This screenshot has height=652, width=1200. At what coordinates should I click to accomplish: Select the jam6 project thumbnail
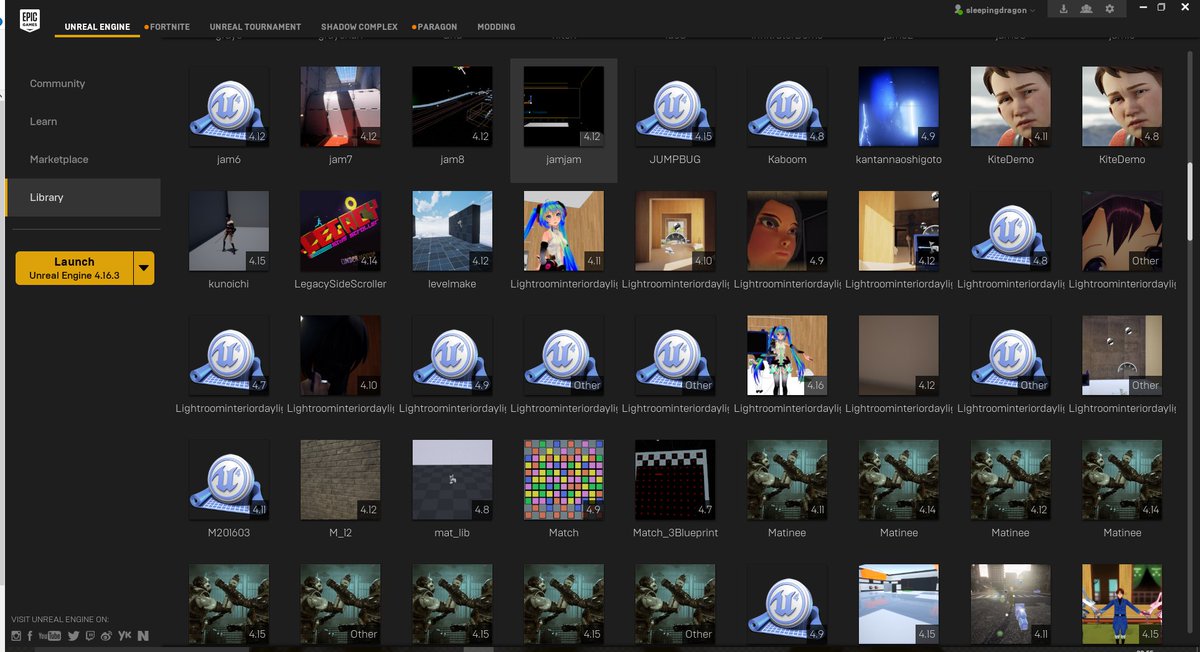229,107
